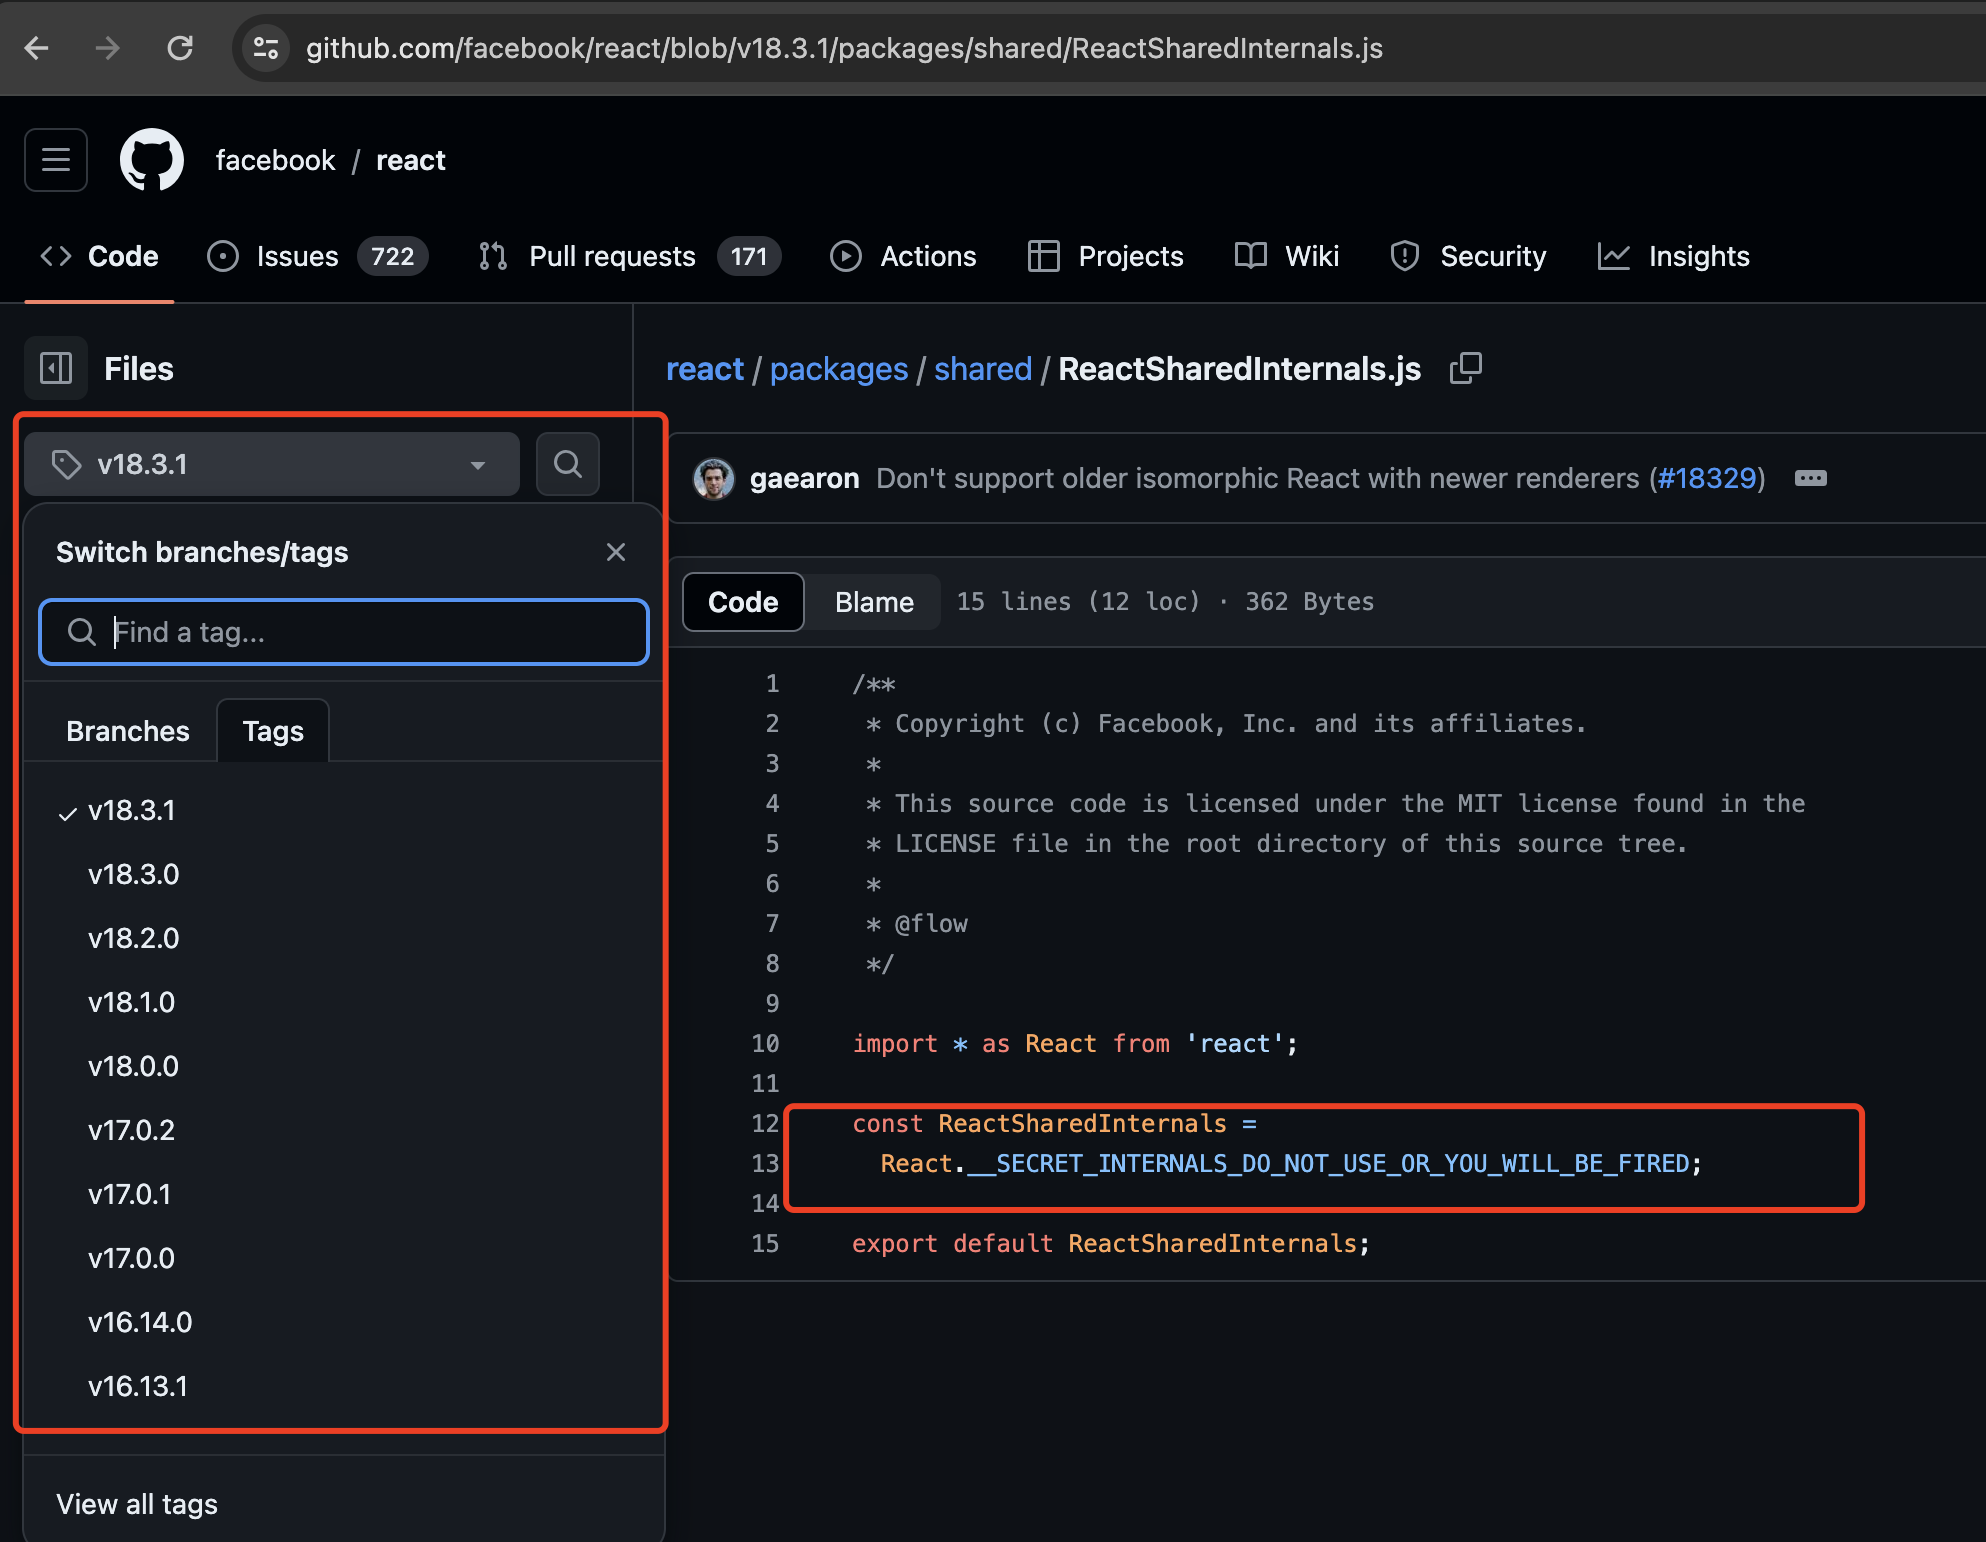Click the file search magnifier button
This screenshot has height=1542, width=1986.
[x=568, y=464]
